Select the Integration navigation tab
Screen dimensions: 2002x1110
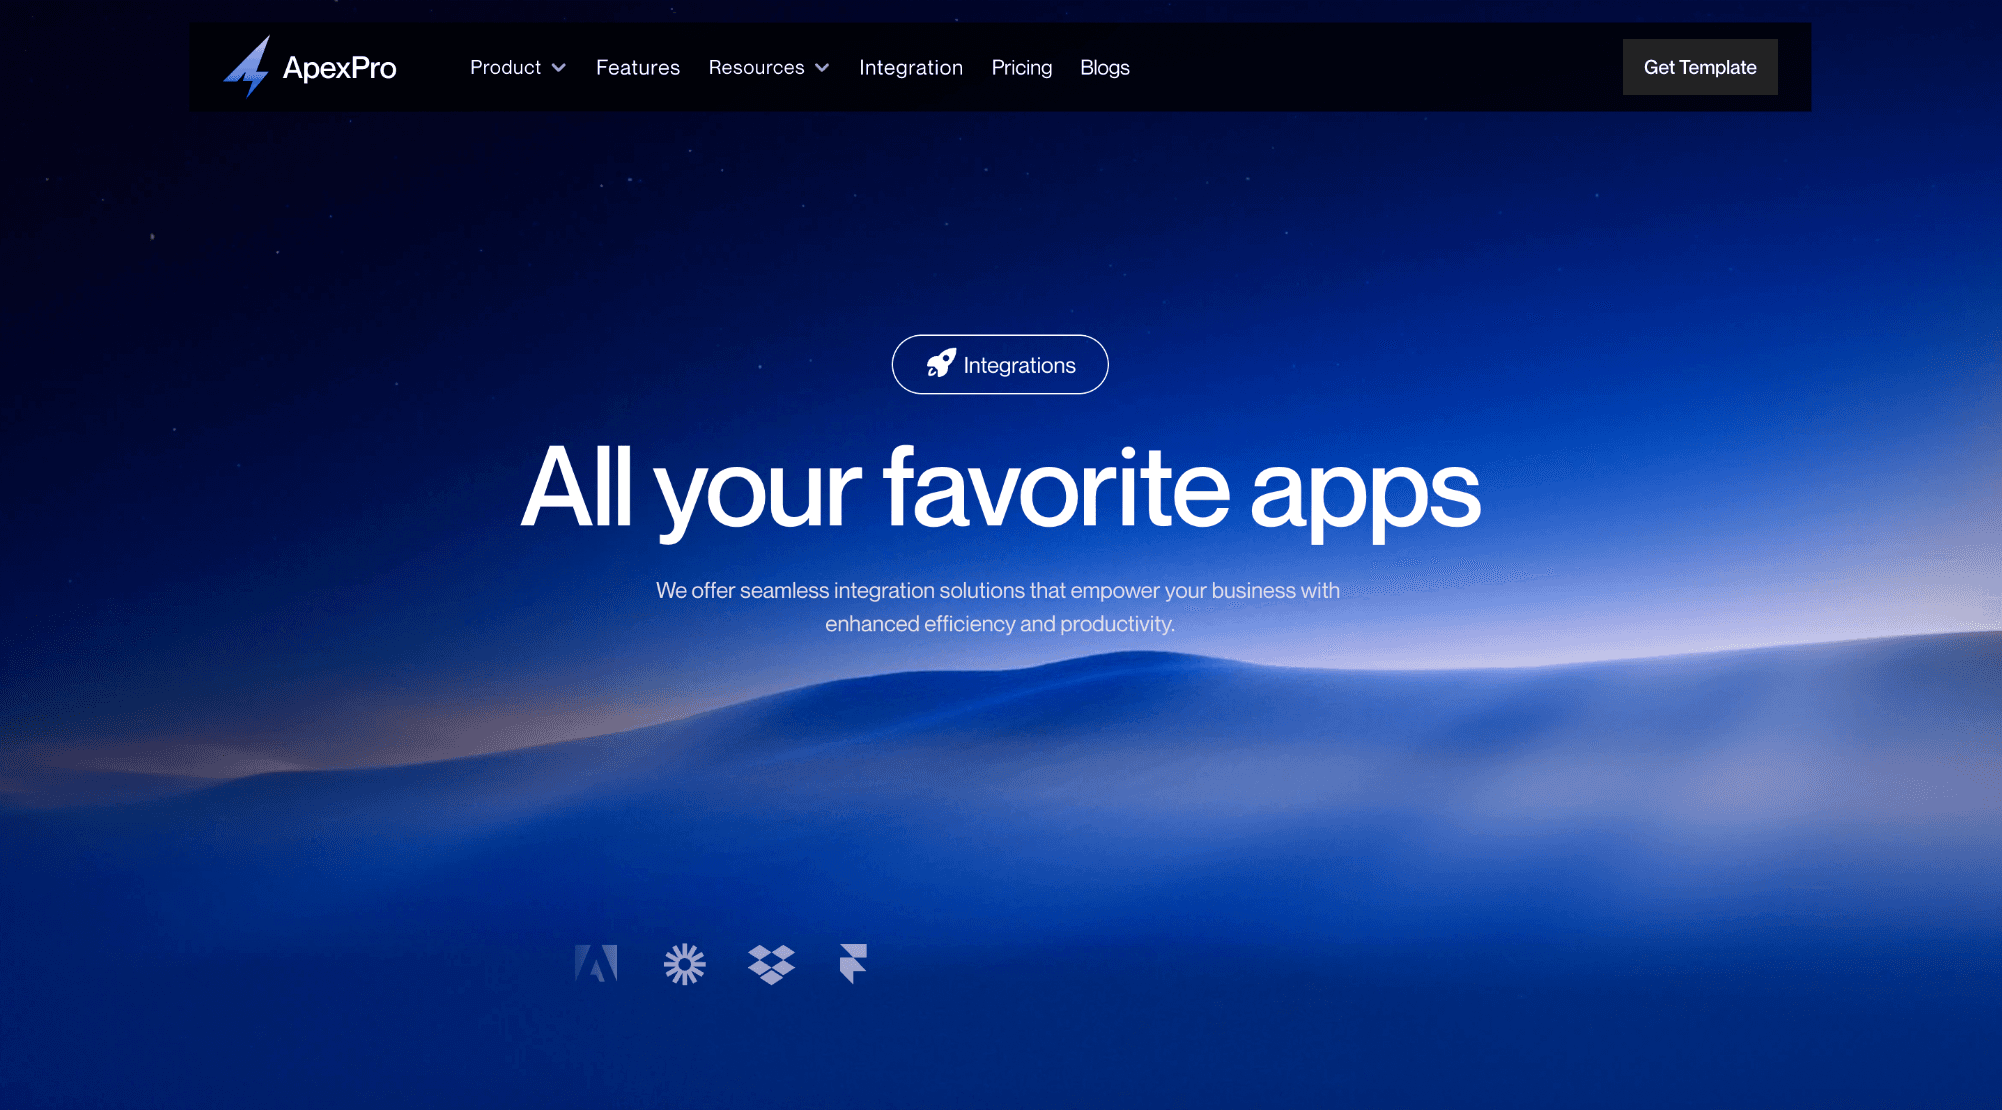coord(909,67)
